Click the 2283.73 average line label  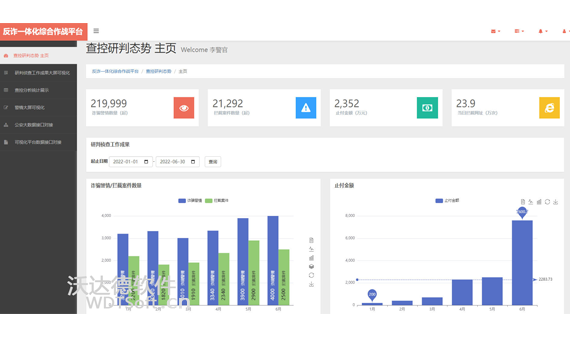tap(545, 279)
